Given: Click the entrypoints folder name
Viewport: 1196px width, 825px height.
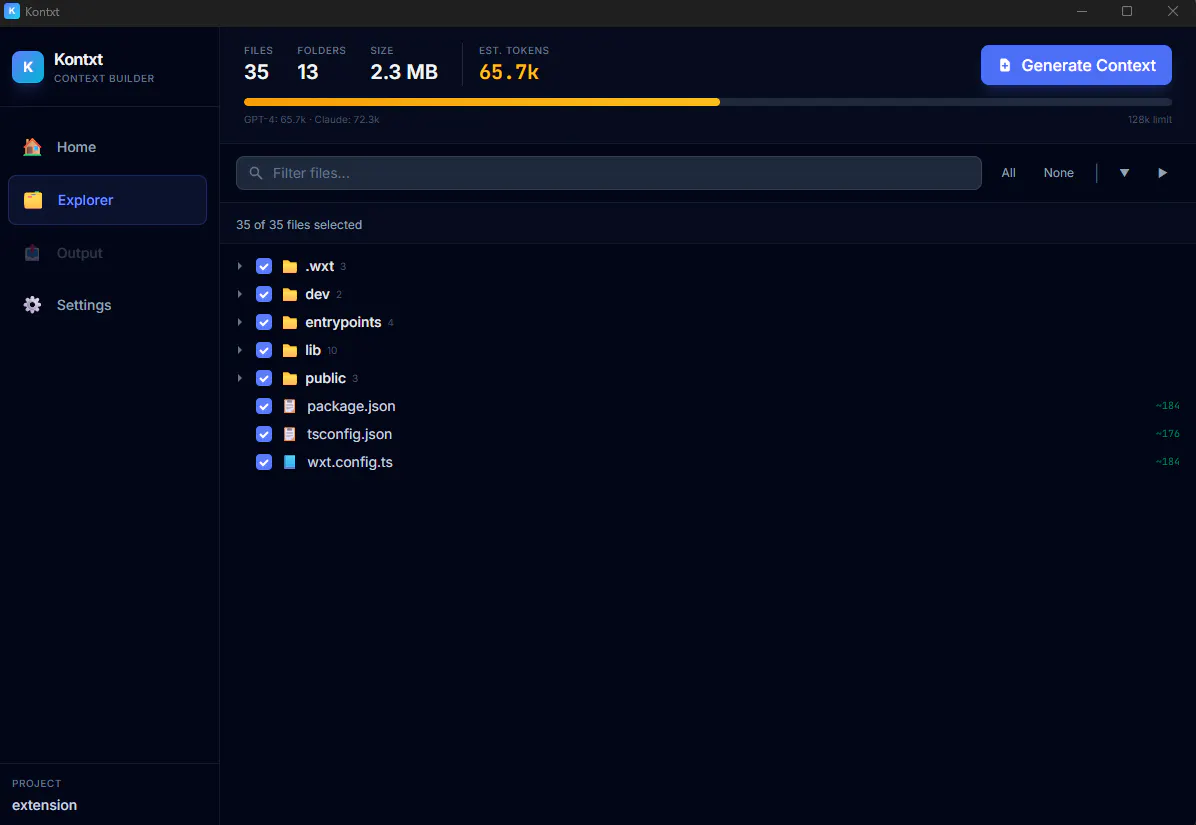Looking at the screenshot, I should pos(343,323).
